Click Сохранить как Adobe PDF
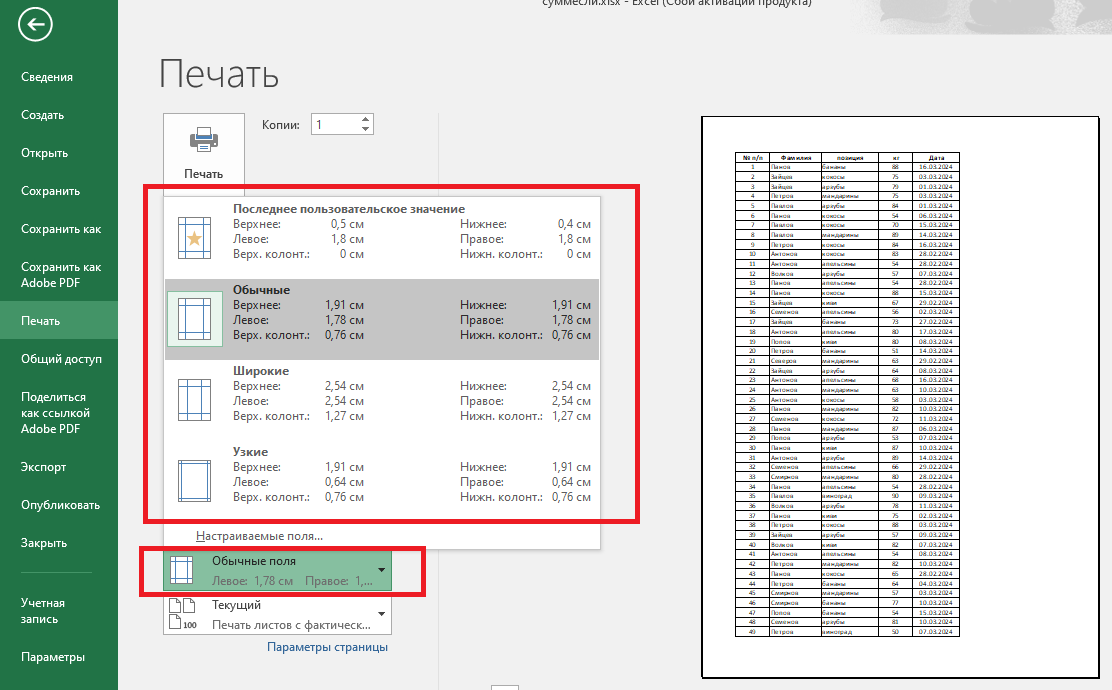The image size is (1112, 690). [x=61, y=274]
